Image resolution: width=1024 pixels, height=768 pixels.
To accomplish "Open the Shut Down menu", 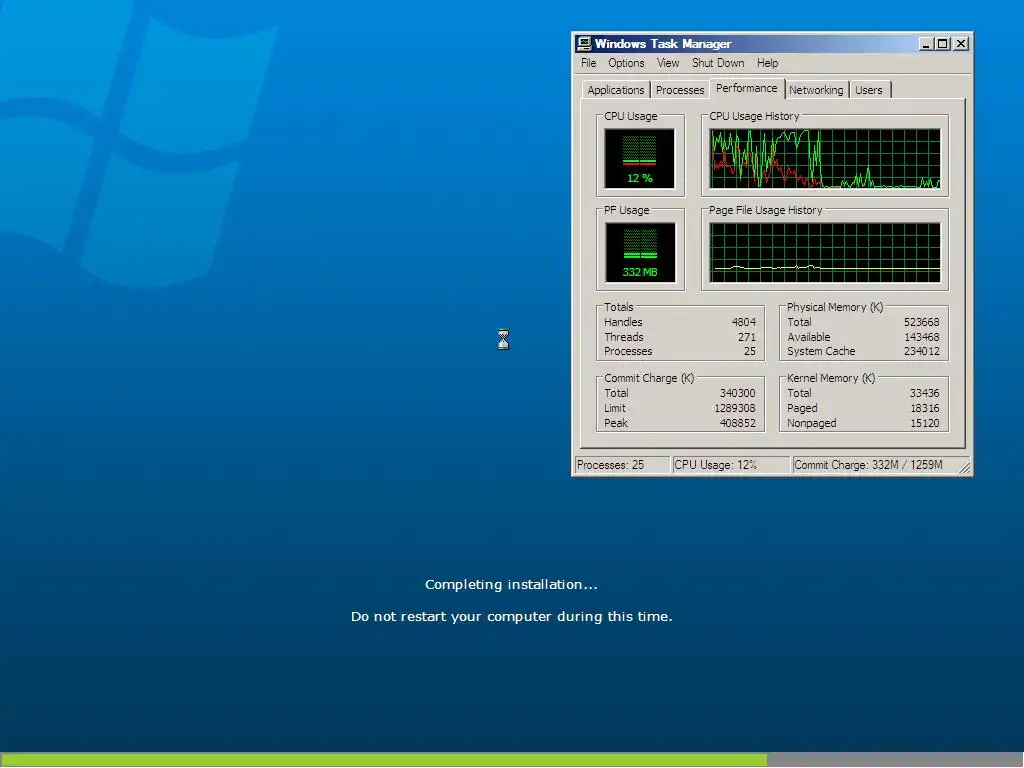I will pos(718,63).
